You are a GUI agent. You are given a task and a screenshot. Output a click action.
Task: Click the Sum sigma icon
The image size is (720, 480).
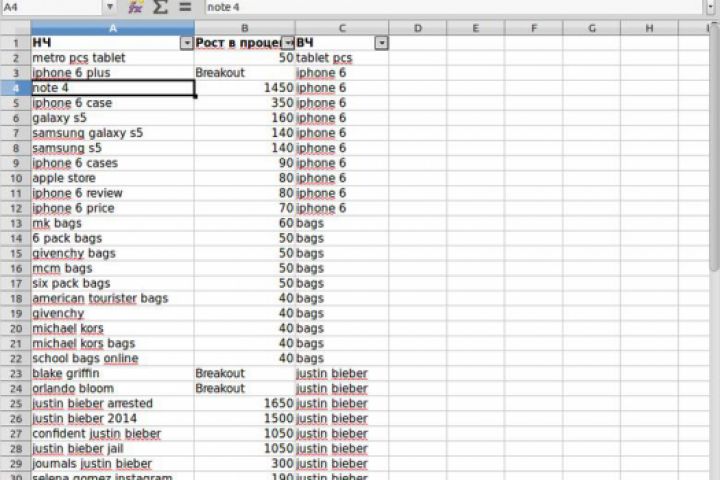160,6
